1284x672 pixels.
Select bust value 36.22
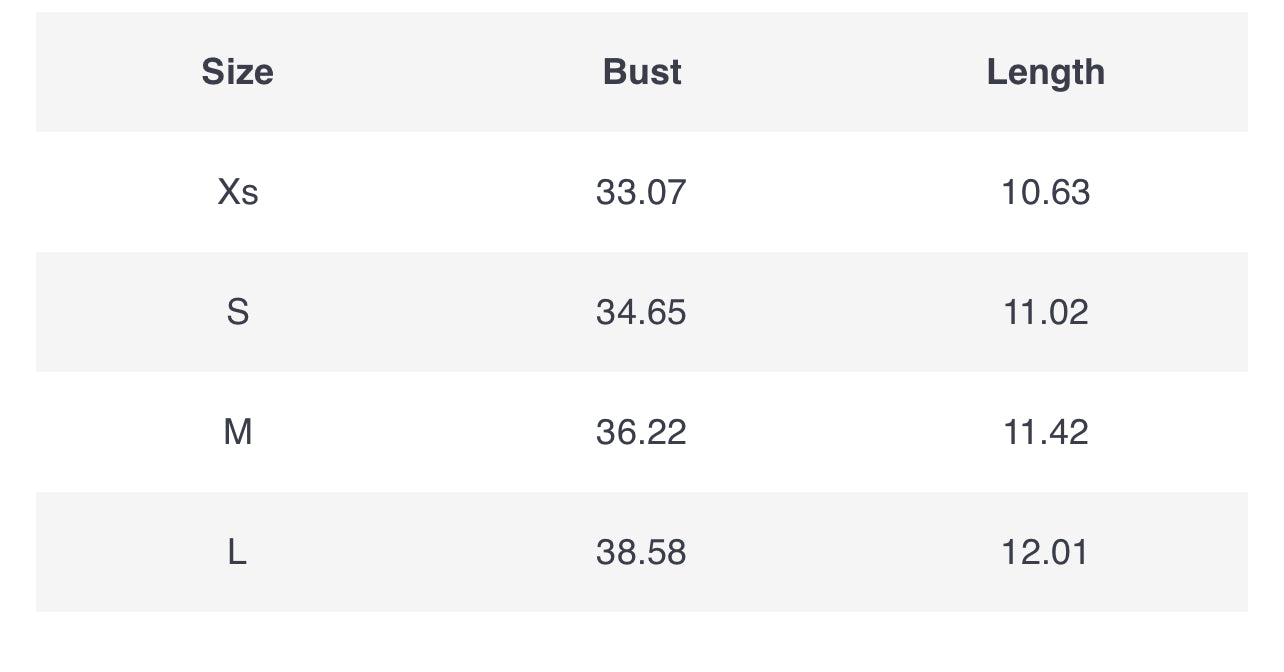pos(641,432)
